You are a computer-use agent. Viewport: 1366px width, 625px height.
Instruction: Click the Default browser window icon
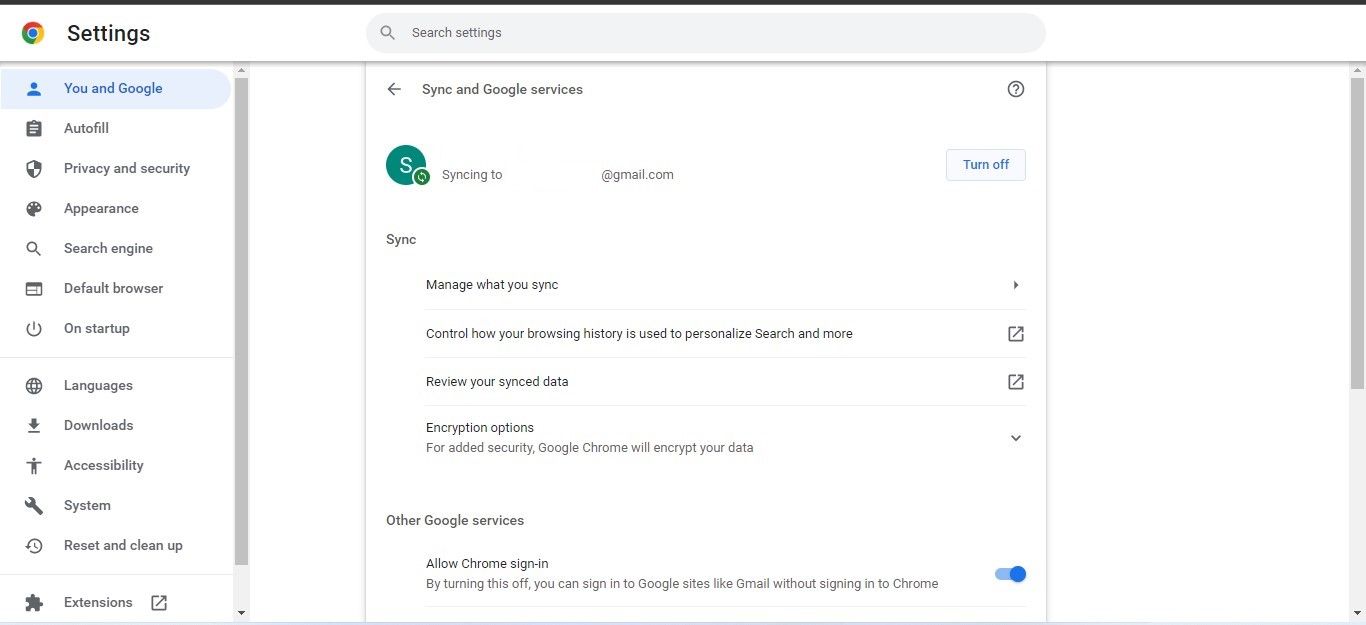pyautogui.click(x=34, y=289)
